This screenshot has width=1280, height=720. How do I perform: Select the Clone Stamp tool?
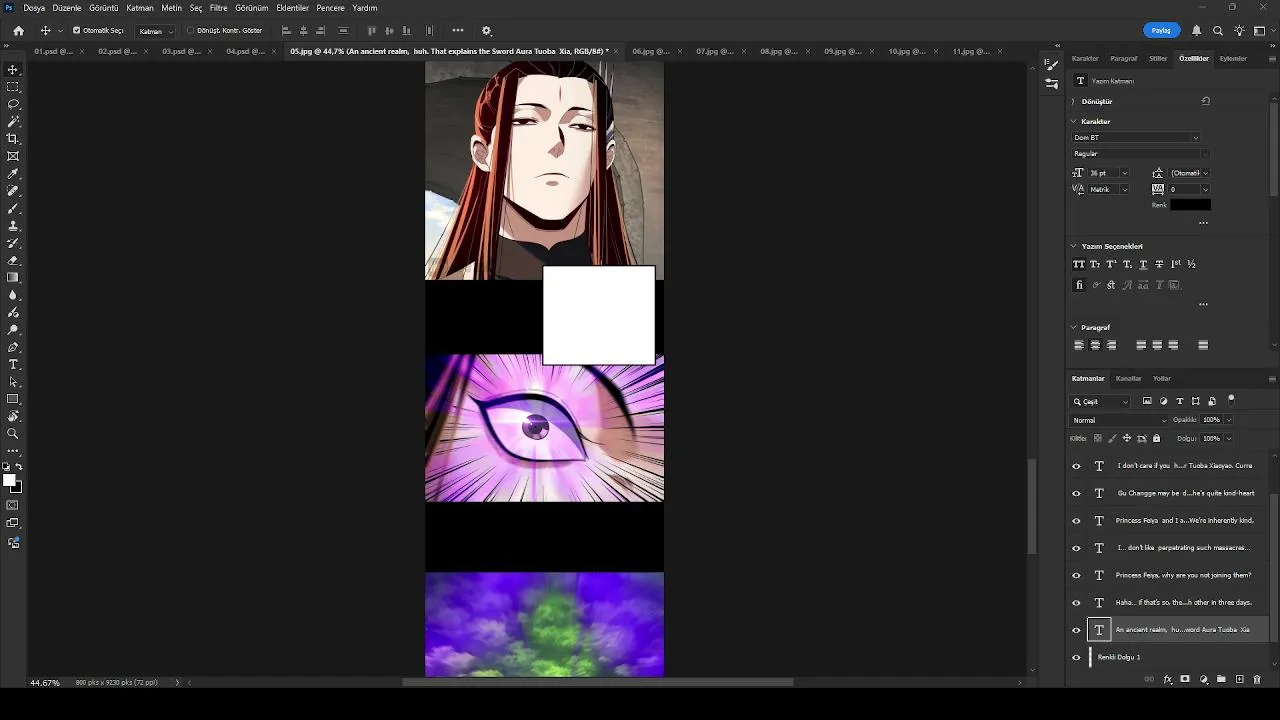[x=13, y=226]
